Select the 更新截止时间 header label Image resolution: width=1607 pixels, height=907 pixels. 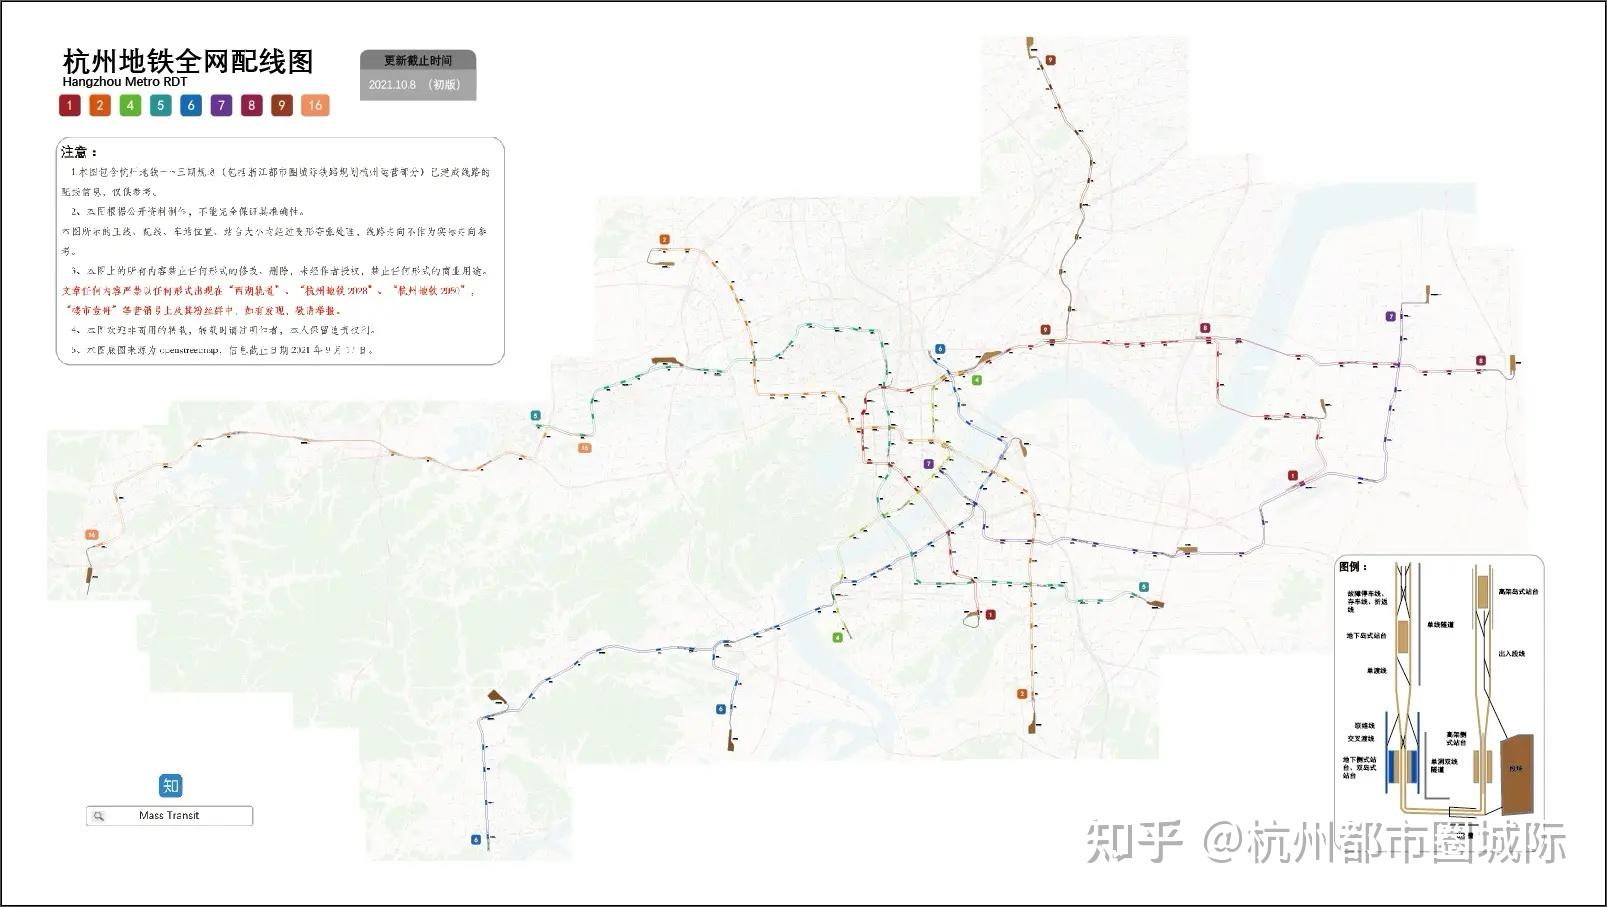[418, 61]
